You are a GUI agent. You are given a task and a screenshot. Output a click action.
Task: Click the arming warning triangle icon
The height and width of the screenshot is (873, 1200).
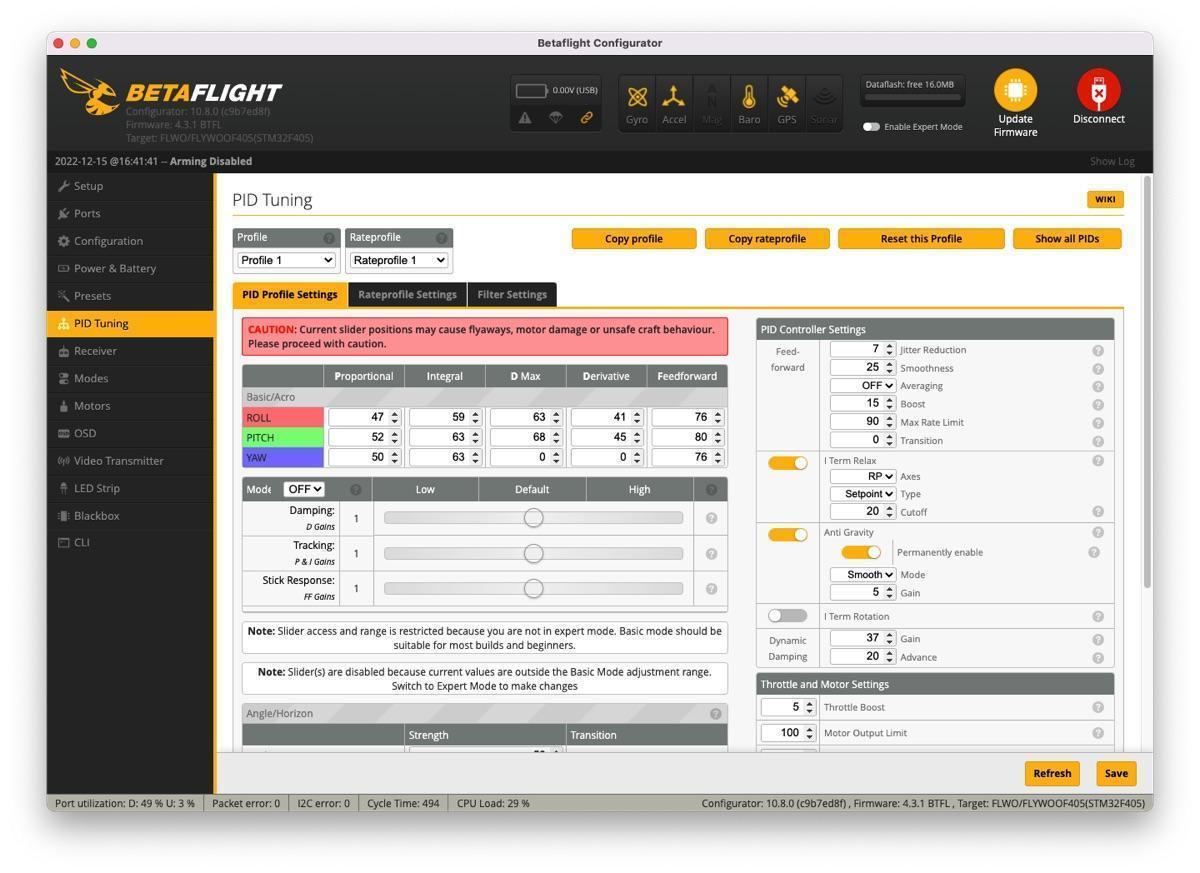pyautogui.click(x=525, y=117)
